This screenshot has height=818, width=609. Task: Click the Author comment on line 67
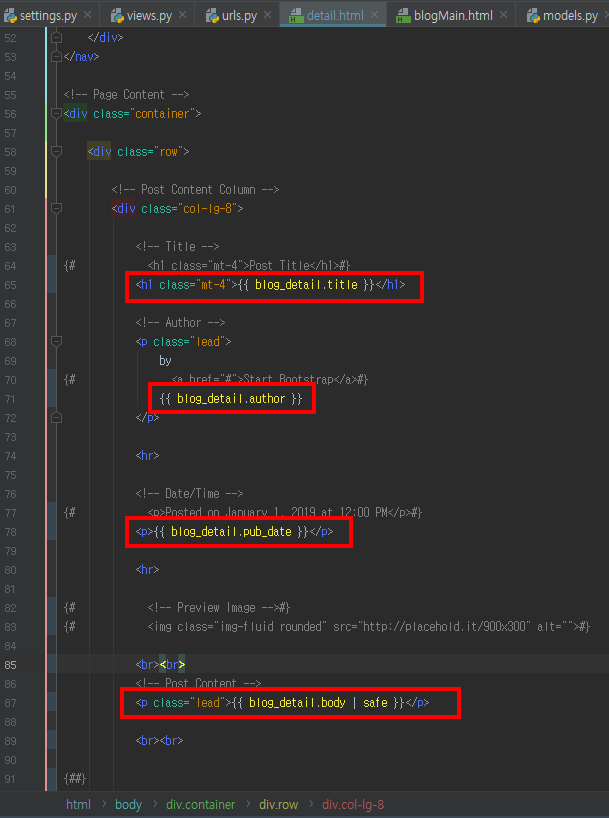point(181,322)
